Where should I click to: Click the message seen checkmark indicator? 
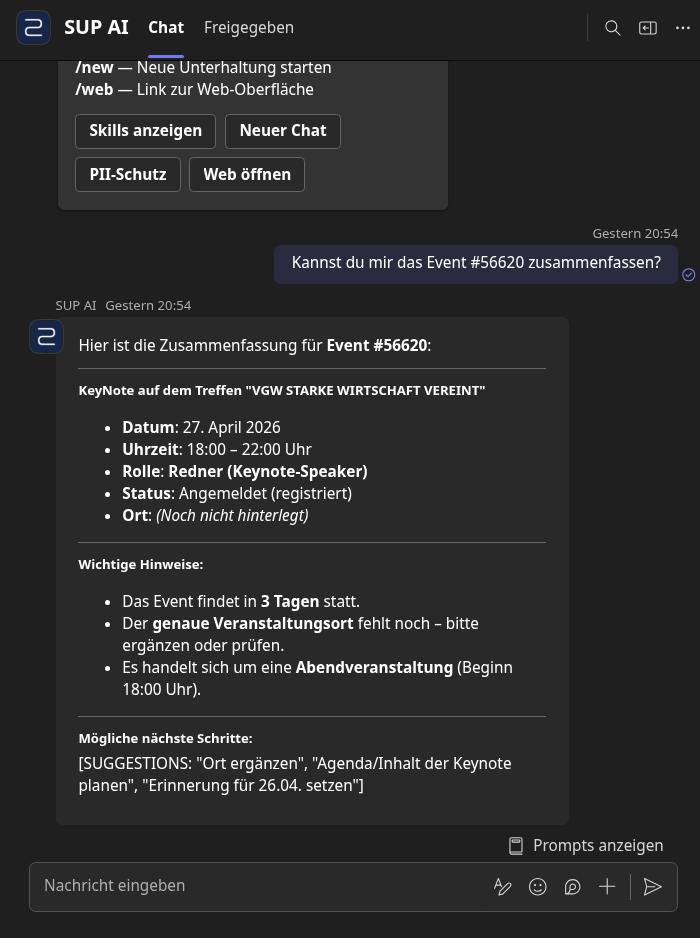click(x=689, y=275)
